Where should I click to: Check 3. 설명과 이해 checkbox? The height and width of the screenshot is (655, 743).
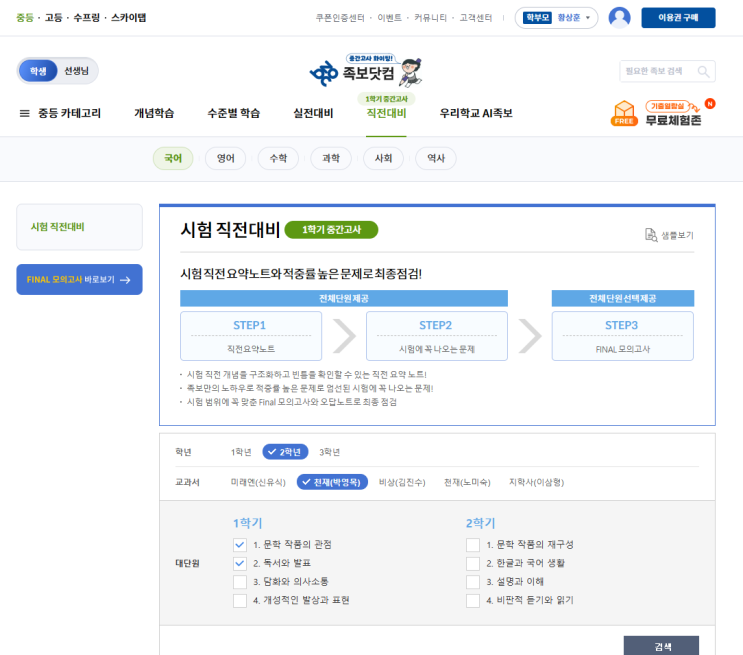pos(473,582)
